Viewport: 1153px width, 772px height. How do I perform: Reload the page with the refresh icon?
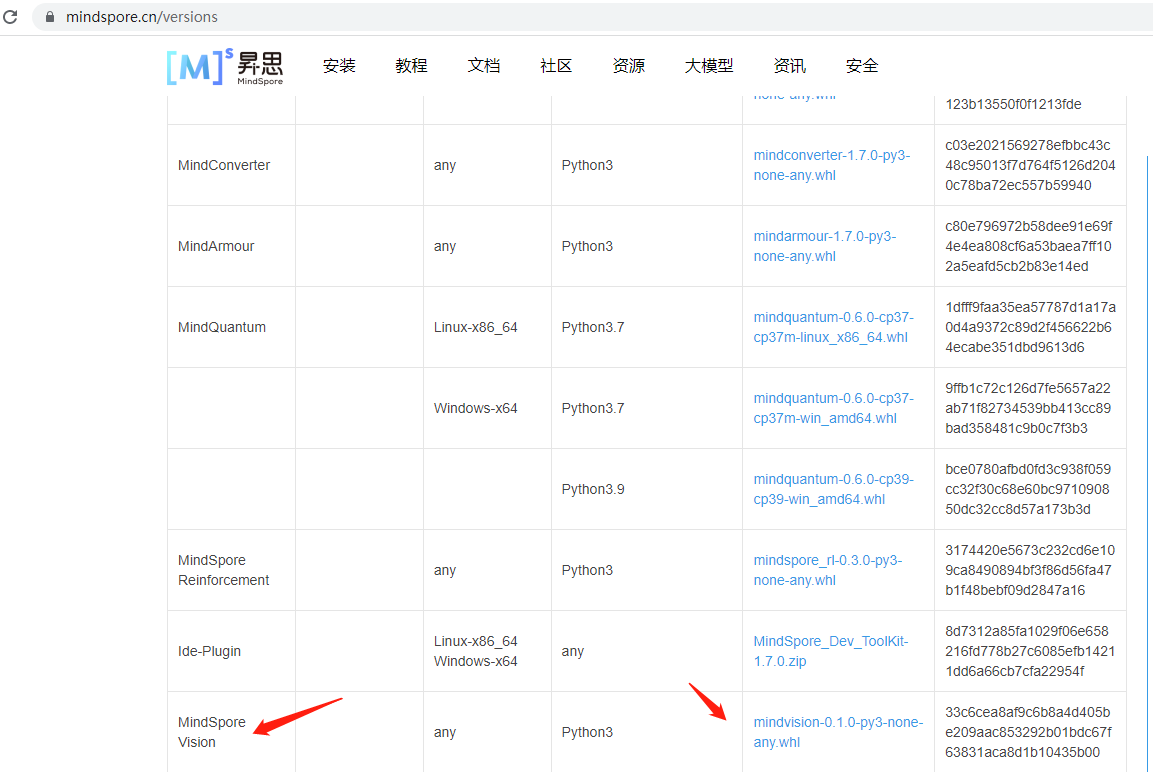pyautogui.click(x=10, y=16)
